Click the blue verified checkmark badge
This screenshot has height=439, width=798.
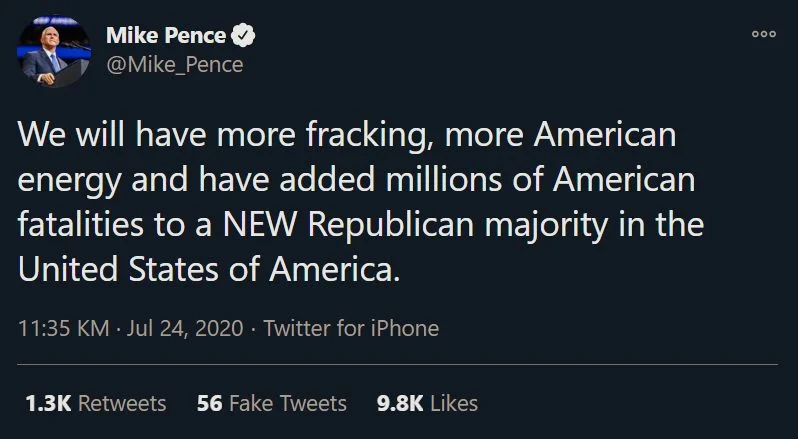pos(243,37)
